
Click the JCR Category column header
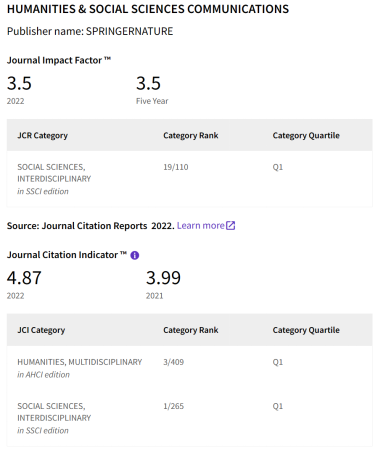pyautogui.click(x=42, y=136)
